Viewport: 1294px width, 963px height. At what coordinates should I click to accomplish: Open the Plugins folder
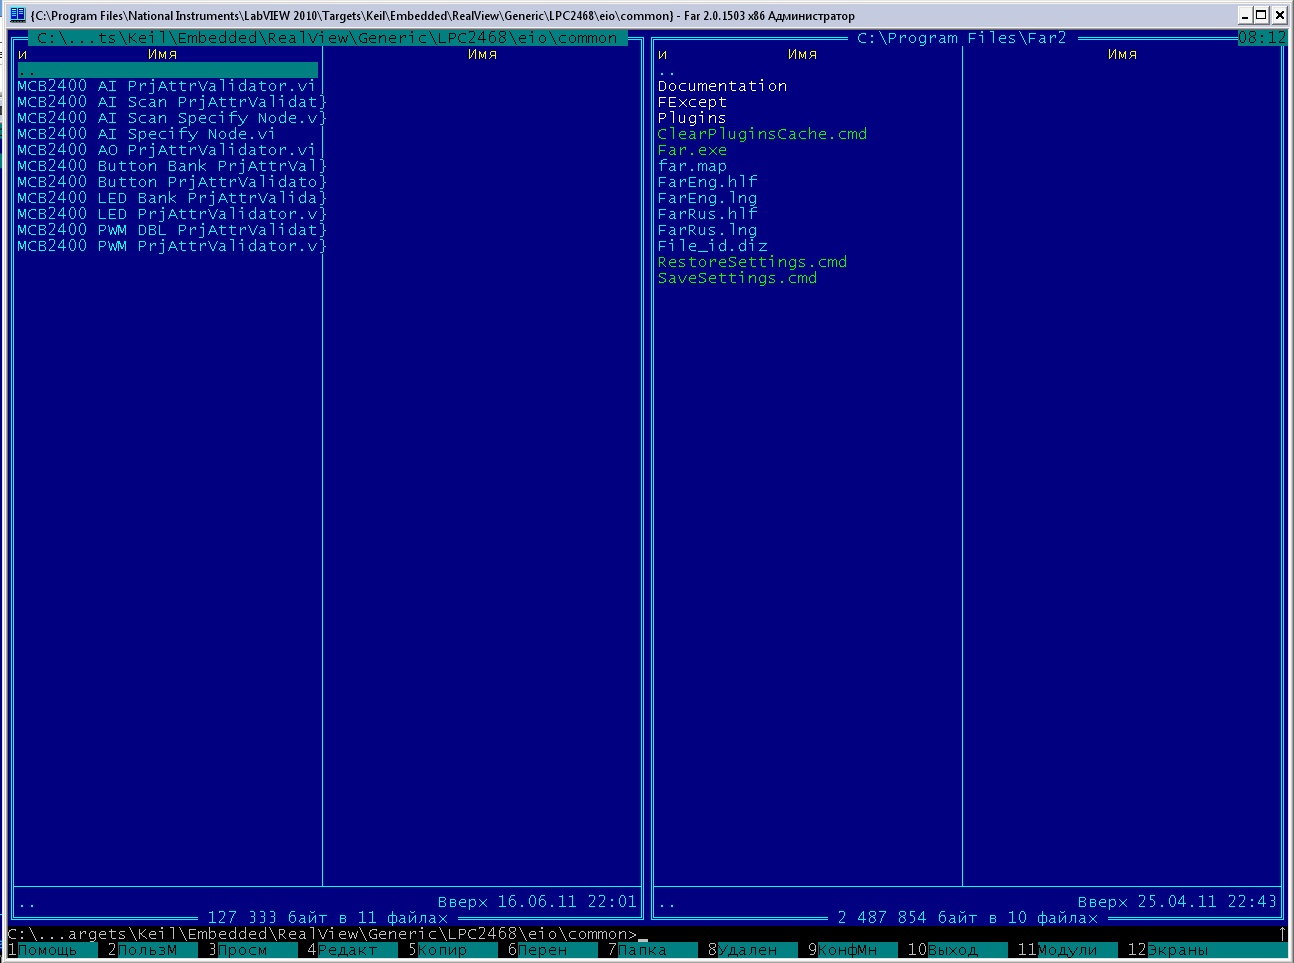pos(692,118)
